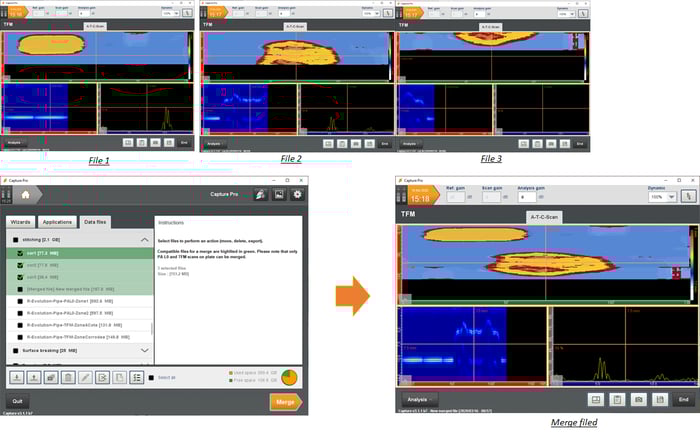Viewport: 700px width, 434px height.
Task: Toggle the stitching folder checkbox
Action: click(16, 240)
